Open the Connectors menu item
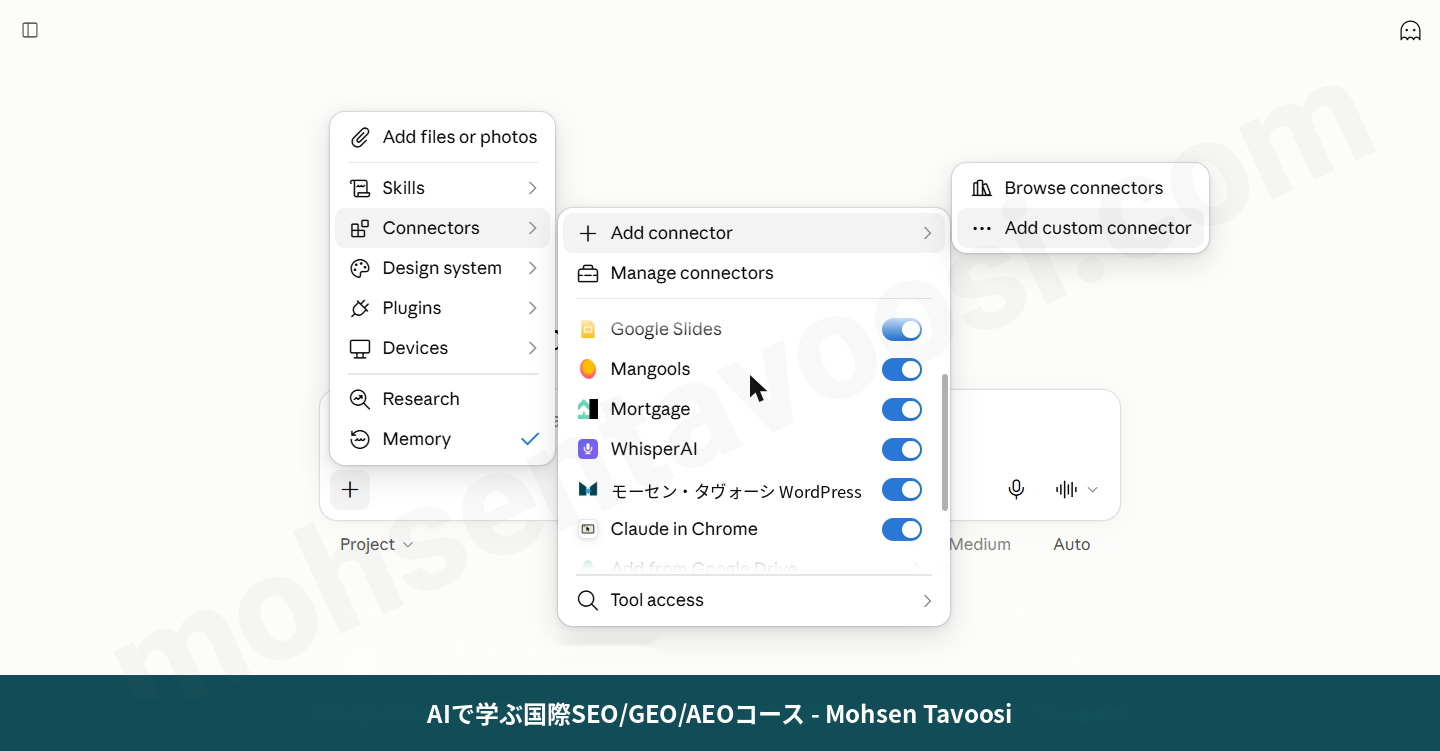 click(x=443, y=228)
